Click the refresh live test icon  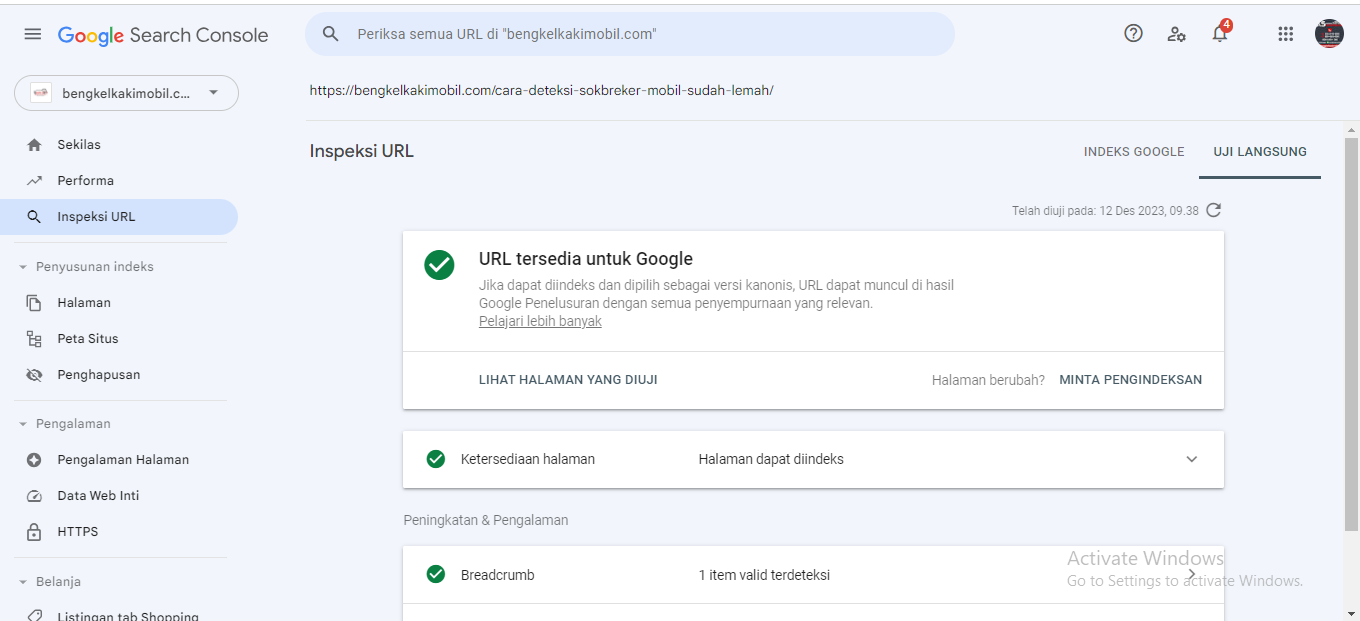[x=1214, y=210]
